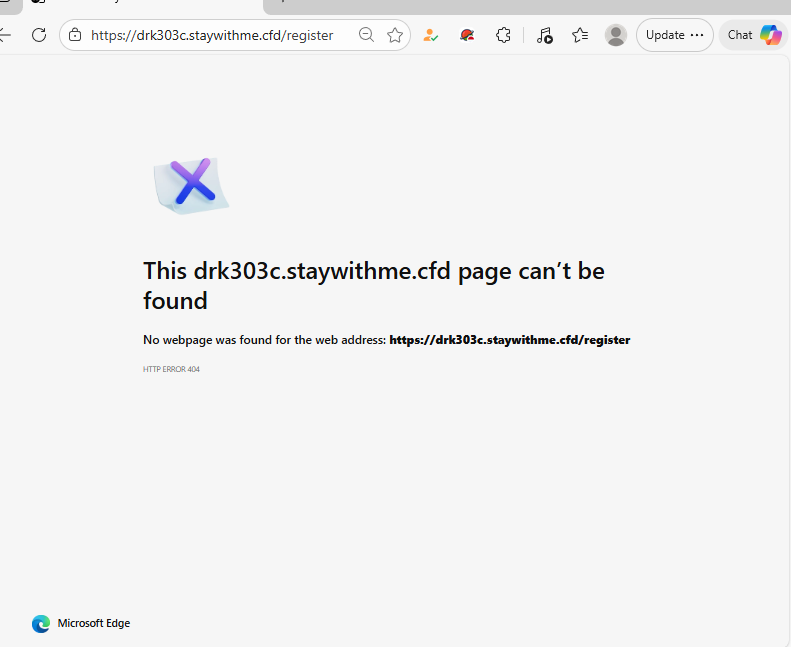Viewport: 791px width, 647px height.
Task: Open the Extensions puzzle piece menu
Action: coord(503,35)
